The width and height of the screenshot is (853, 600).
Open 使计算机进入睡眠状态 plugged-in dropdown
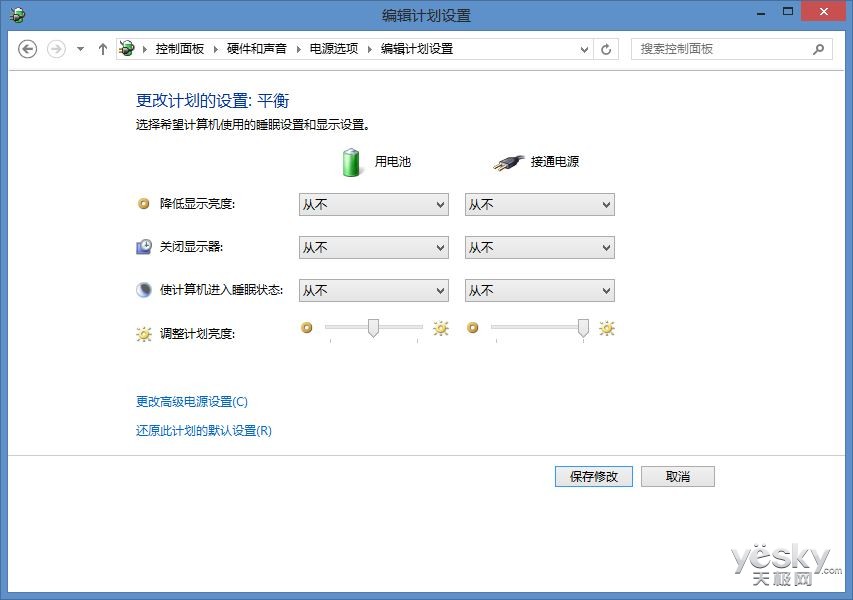tap(540, 290)
